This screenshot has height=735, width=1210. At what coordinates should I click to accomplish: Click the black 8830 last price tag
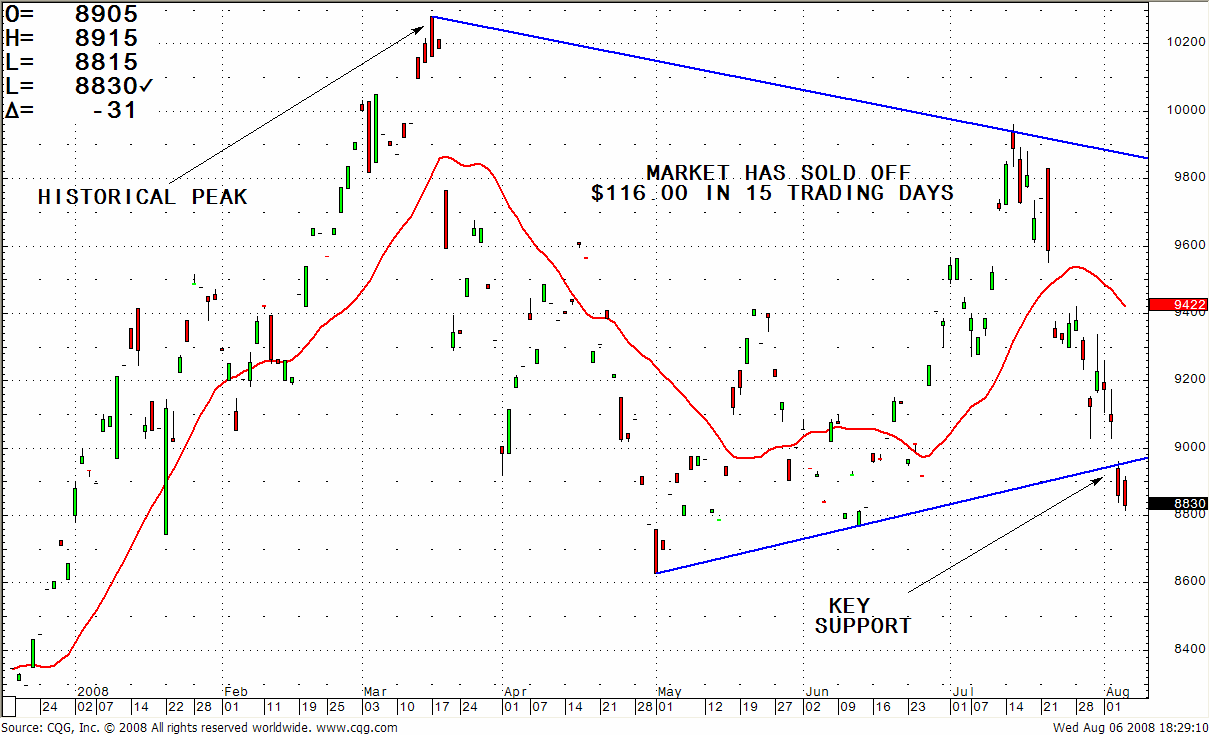pyautogui.click(x=1178, y=504)
